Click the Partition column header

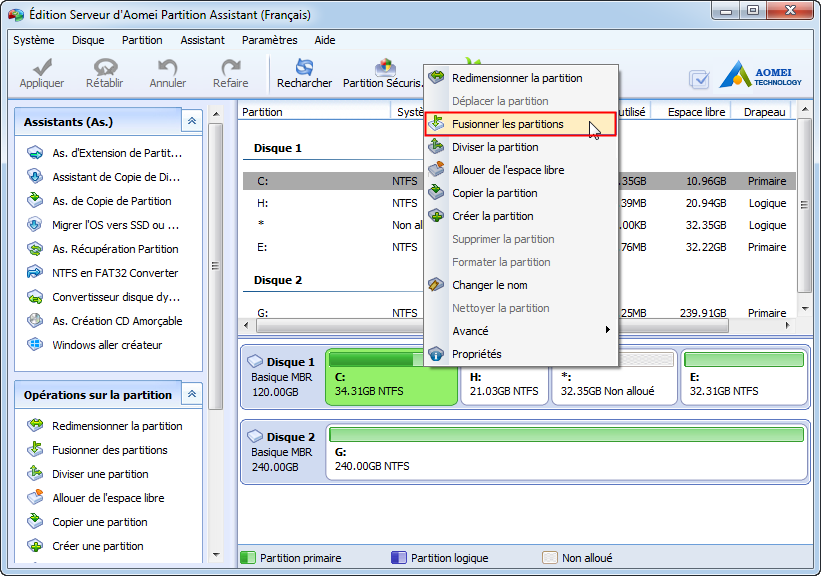315,112
